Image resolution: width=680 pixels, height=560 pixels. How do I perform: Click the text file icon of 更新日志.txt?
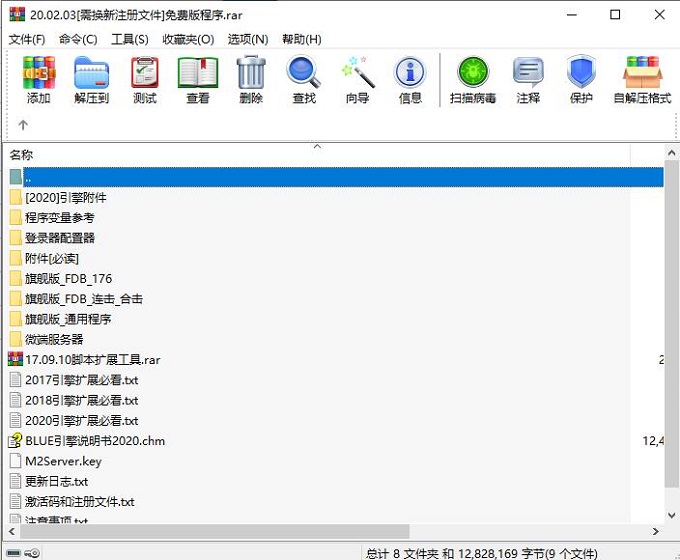tap(15, 481)
